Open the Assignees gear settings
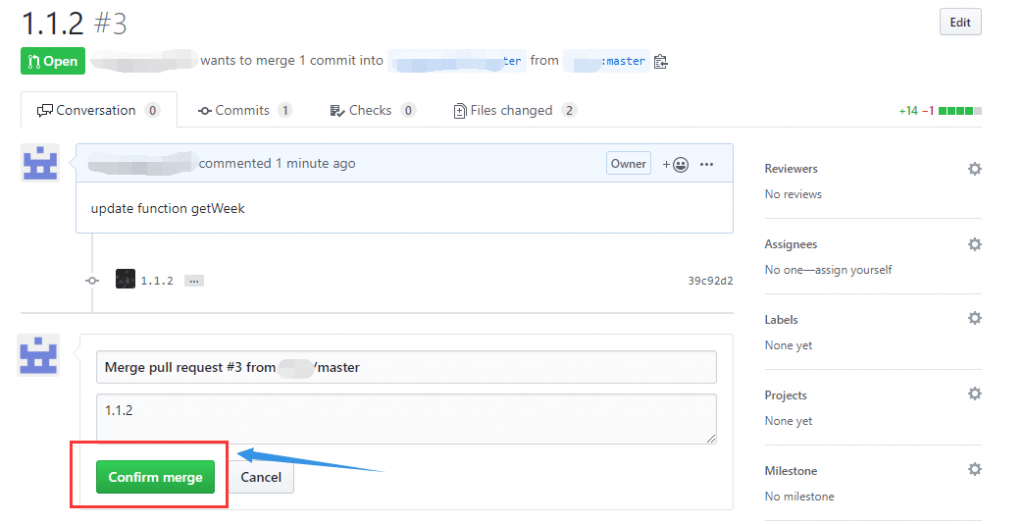Screen dimensions: 1024x524 [x=974, y=244]
